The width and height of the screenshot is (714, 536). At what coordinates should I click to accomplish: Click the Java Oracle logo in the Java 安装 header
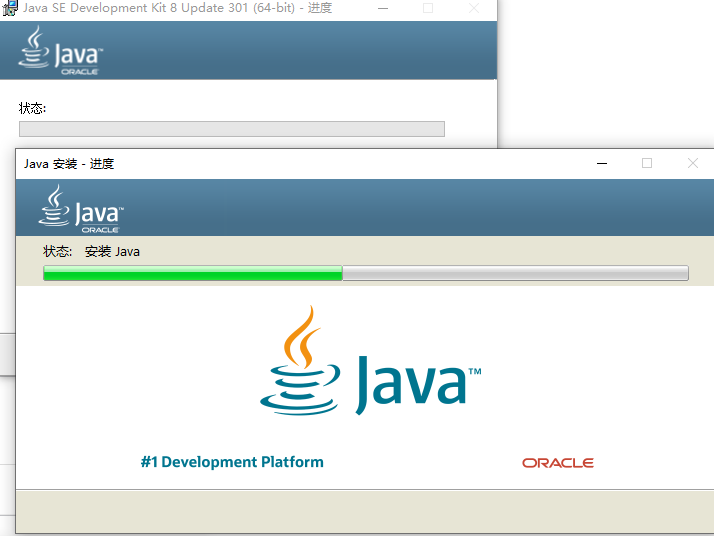81,209
